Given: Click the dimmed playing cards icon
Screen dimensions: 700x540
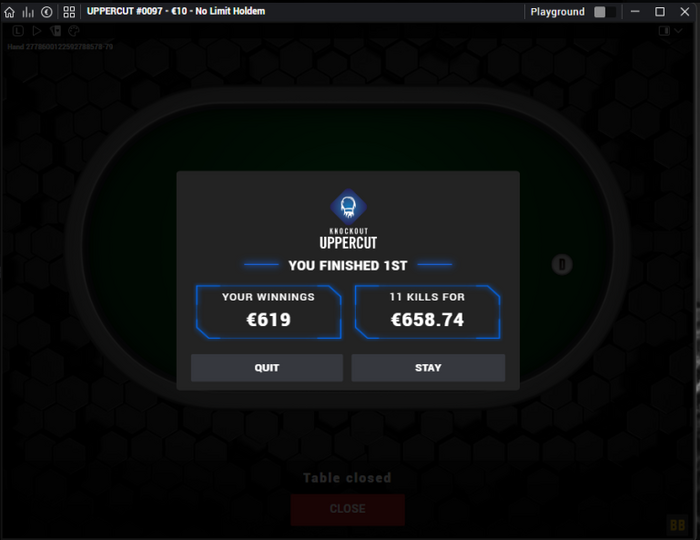Looking at the screenshot, I should tap(55, 31).
